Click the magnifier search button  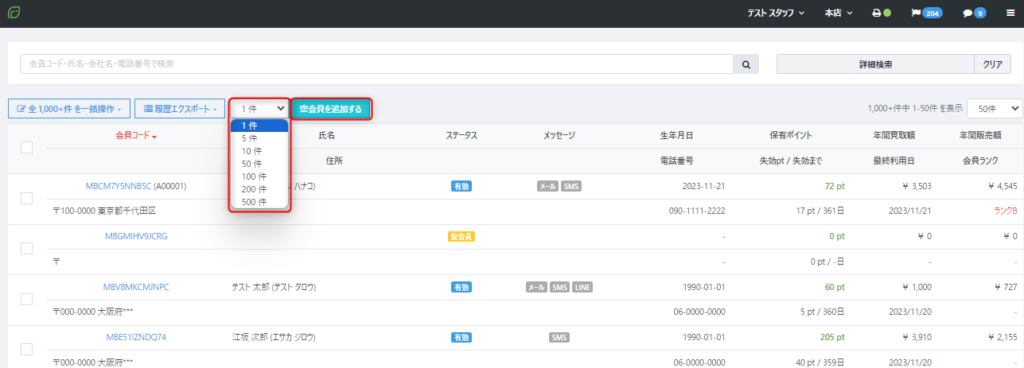(746, 64)
